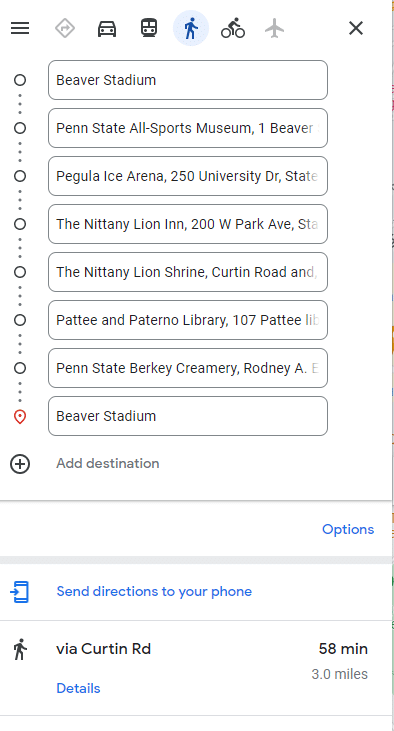This screenshot has height=731, width=394.
Task: Close the directions panel
Action: click(356, 28)
